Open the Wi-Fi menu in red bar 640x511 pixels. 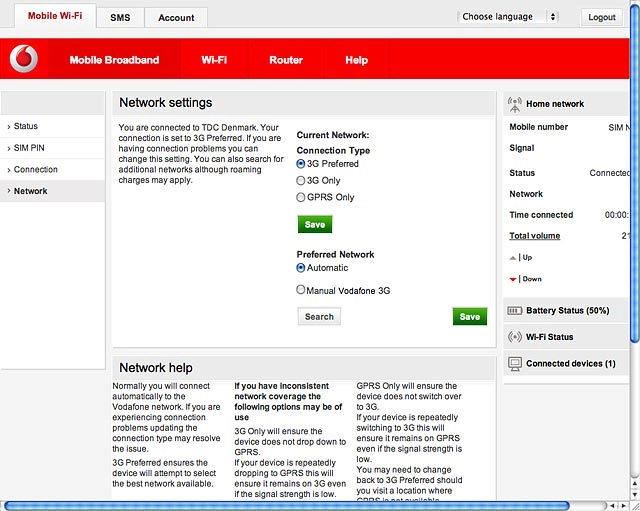pos(214,60)
